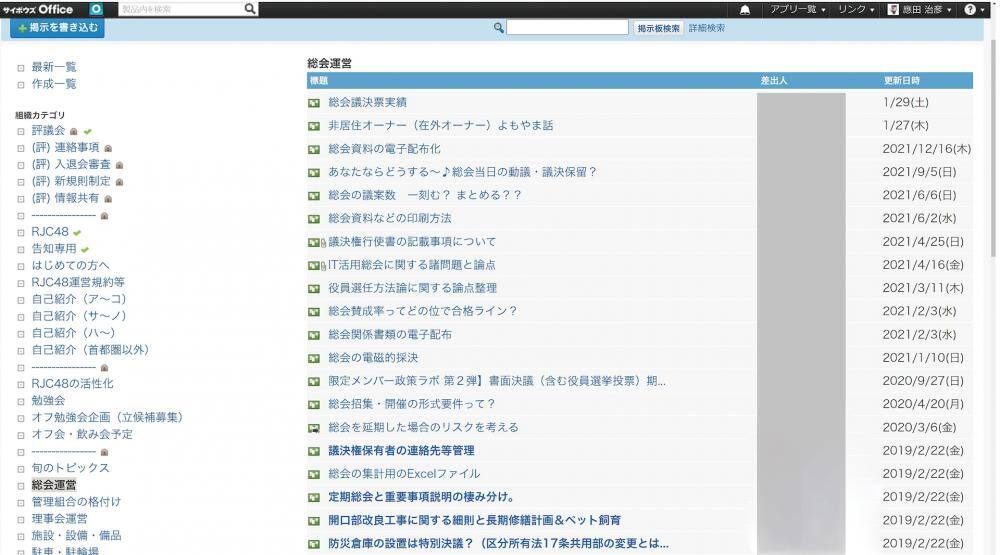Click the icon beside 総会の集計用のExcelファイル
1000x555 pixels.
pyautogui.click(x=314, y=475)
